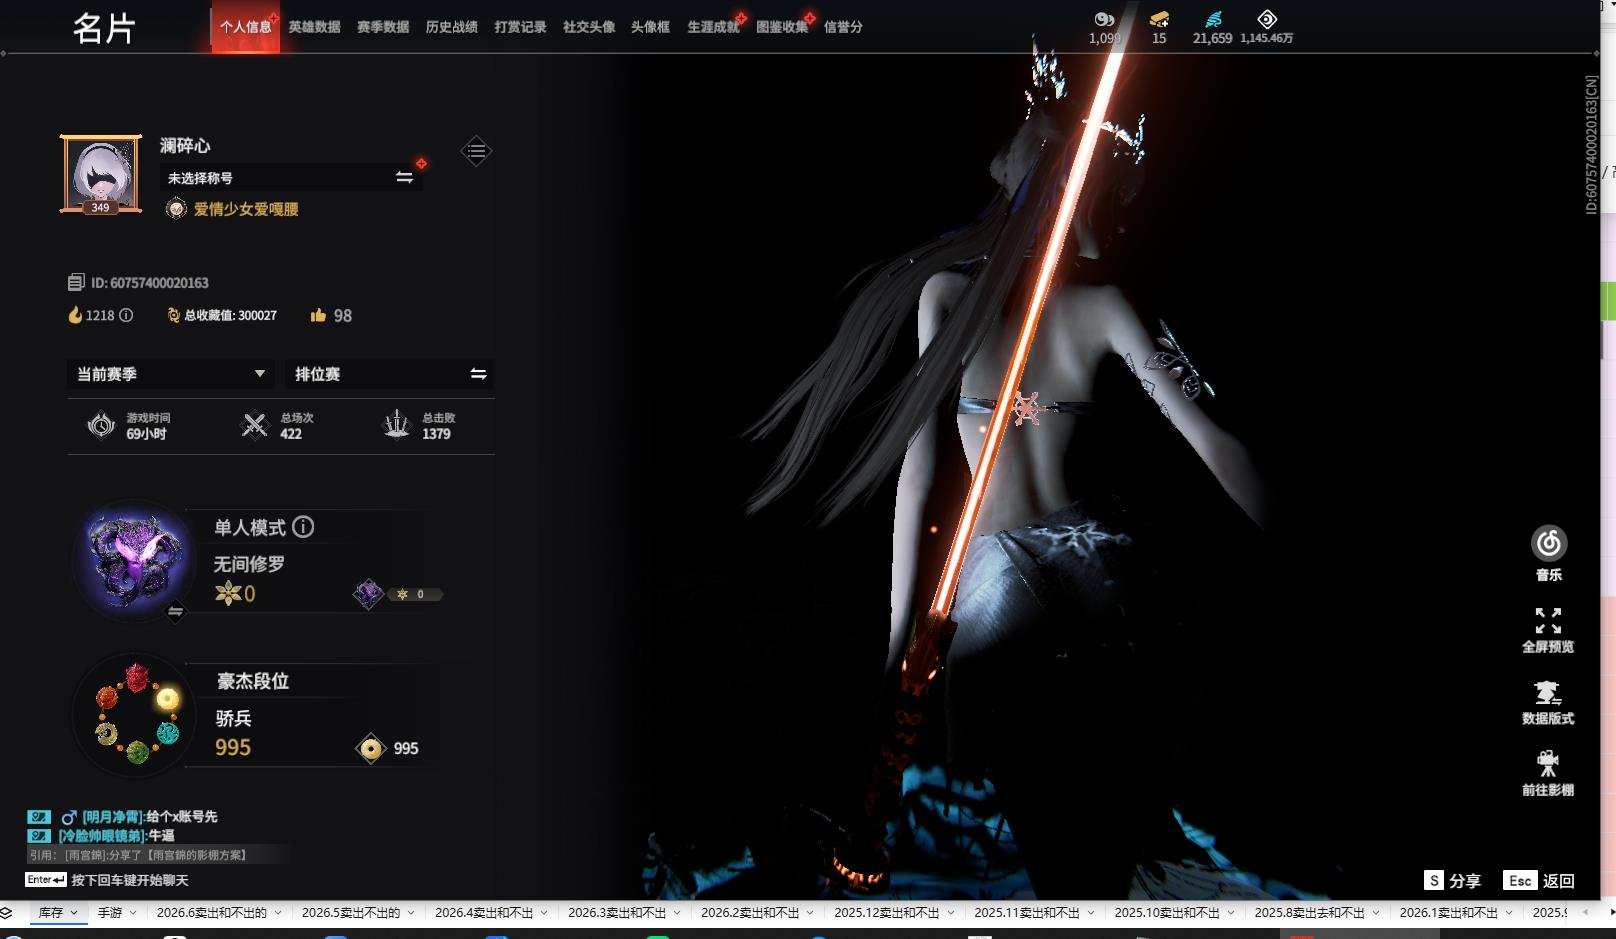Open the 2026.5卖出不出的 sheet tab
This screenshot has width=1616, height=939.
coord(350,912)
